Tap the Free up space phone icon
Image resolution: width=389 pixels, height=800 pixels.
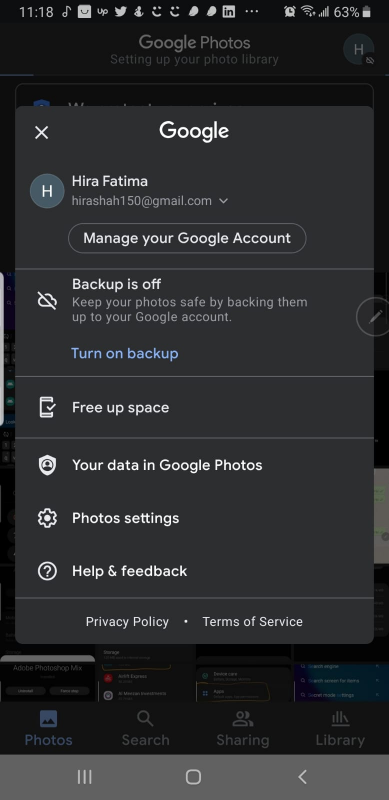[x=47, y=407]
